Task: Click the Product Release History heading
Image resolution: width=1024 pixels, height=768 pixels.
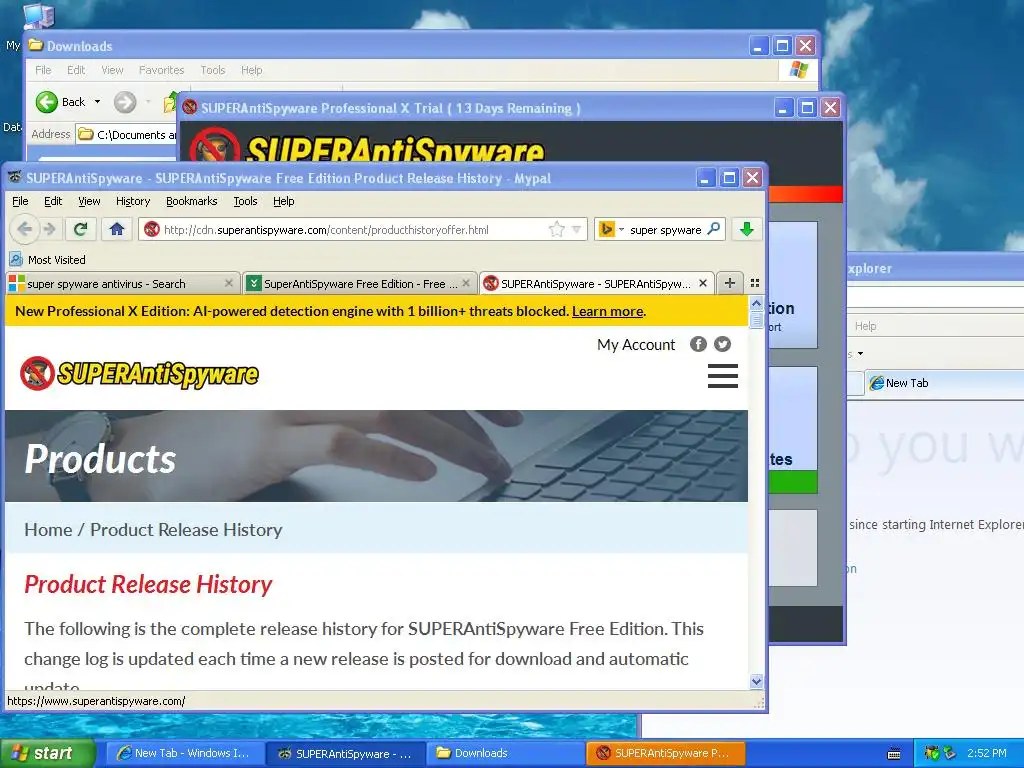Action: [148, 584]
